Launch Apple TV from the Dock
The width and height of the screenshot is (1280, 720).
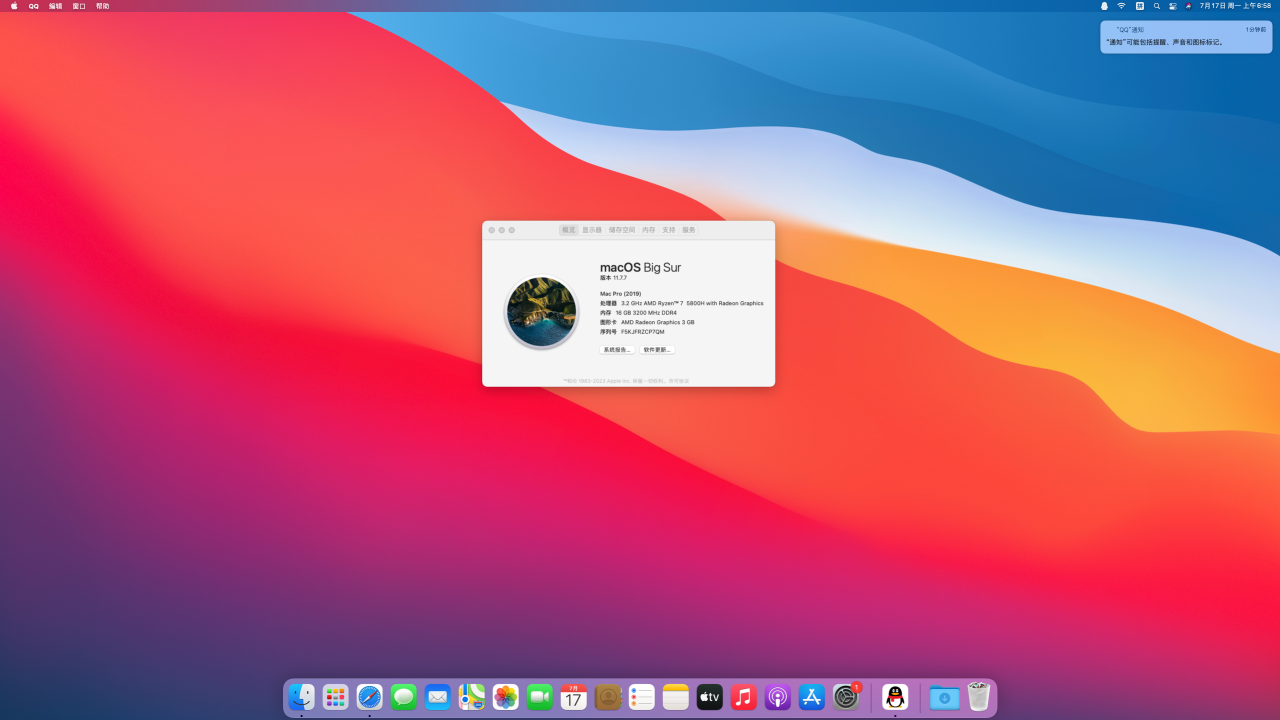click(x=710, y=697)
